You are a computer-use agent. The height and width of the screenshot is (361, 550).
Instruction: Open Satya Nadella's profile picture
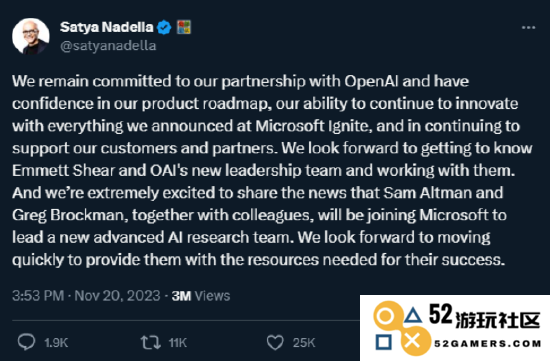(31, 36)
